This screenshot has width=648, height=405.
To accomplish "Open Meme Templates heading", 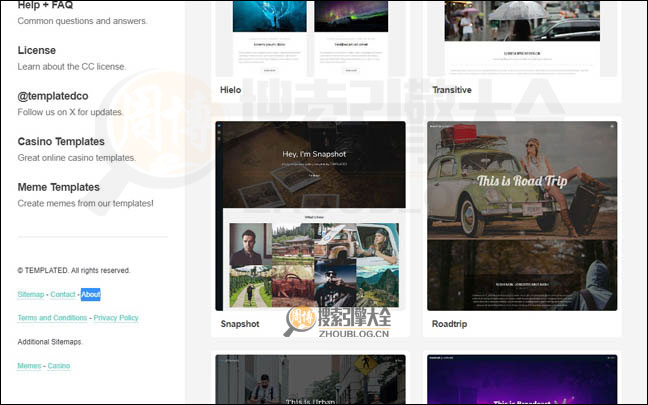I will (x=58, y=187).
